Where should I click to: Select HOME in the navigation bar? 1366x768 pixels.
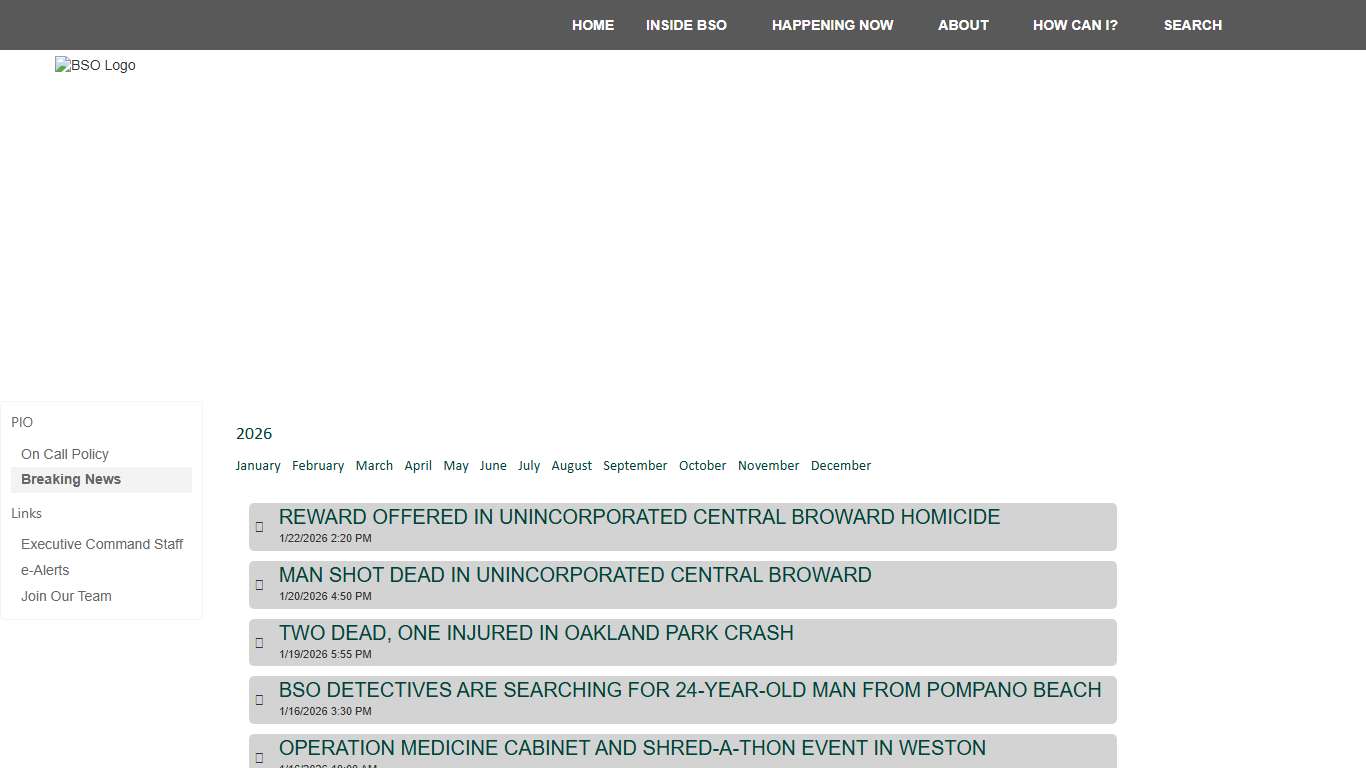pos(593,25)
